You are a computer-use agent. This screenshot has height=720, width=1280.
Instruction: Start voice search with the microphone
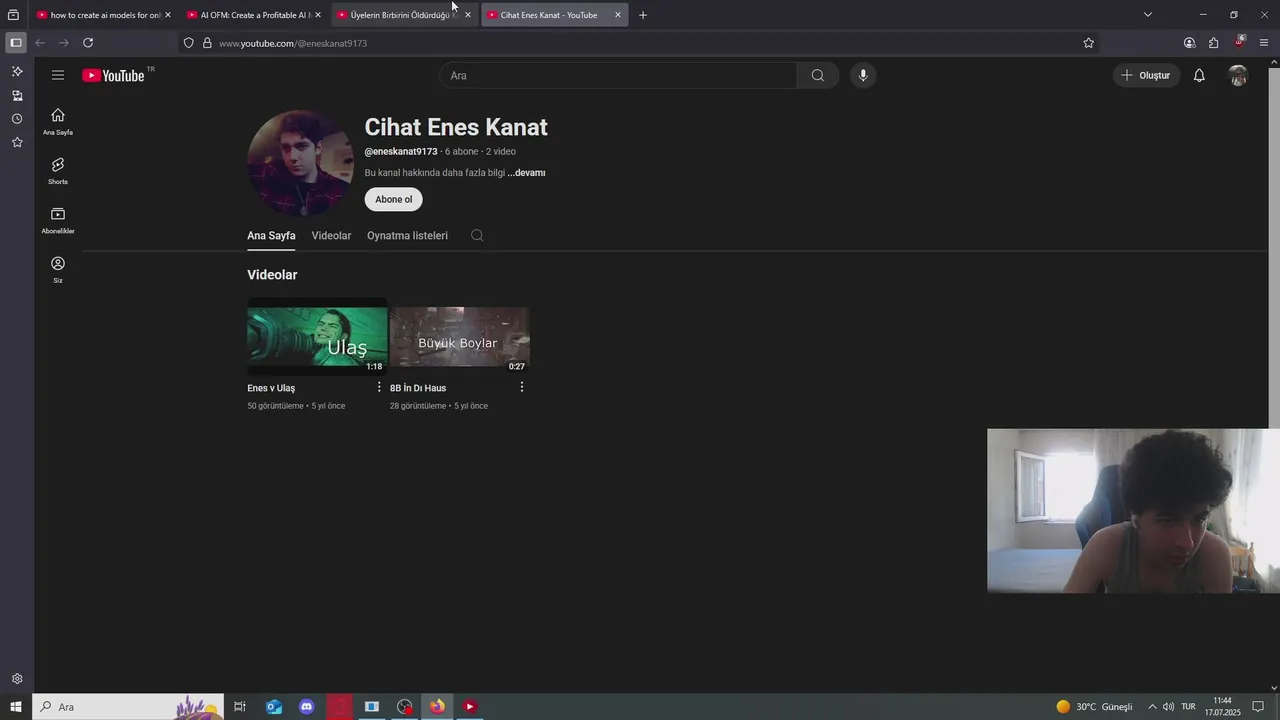(x=863, y=75)
